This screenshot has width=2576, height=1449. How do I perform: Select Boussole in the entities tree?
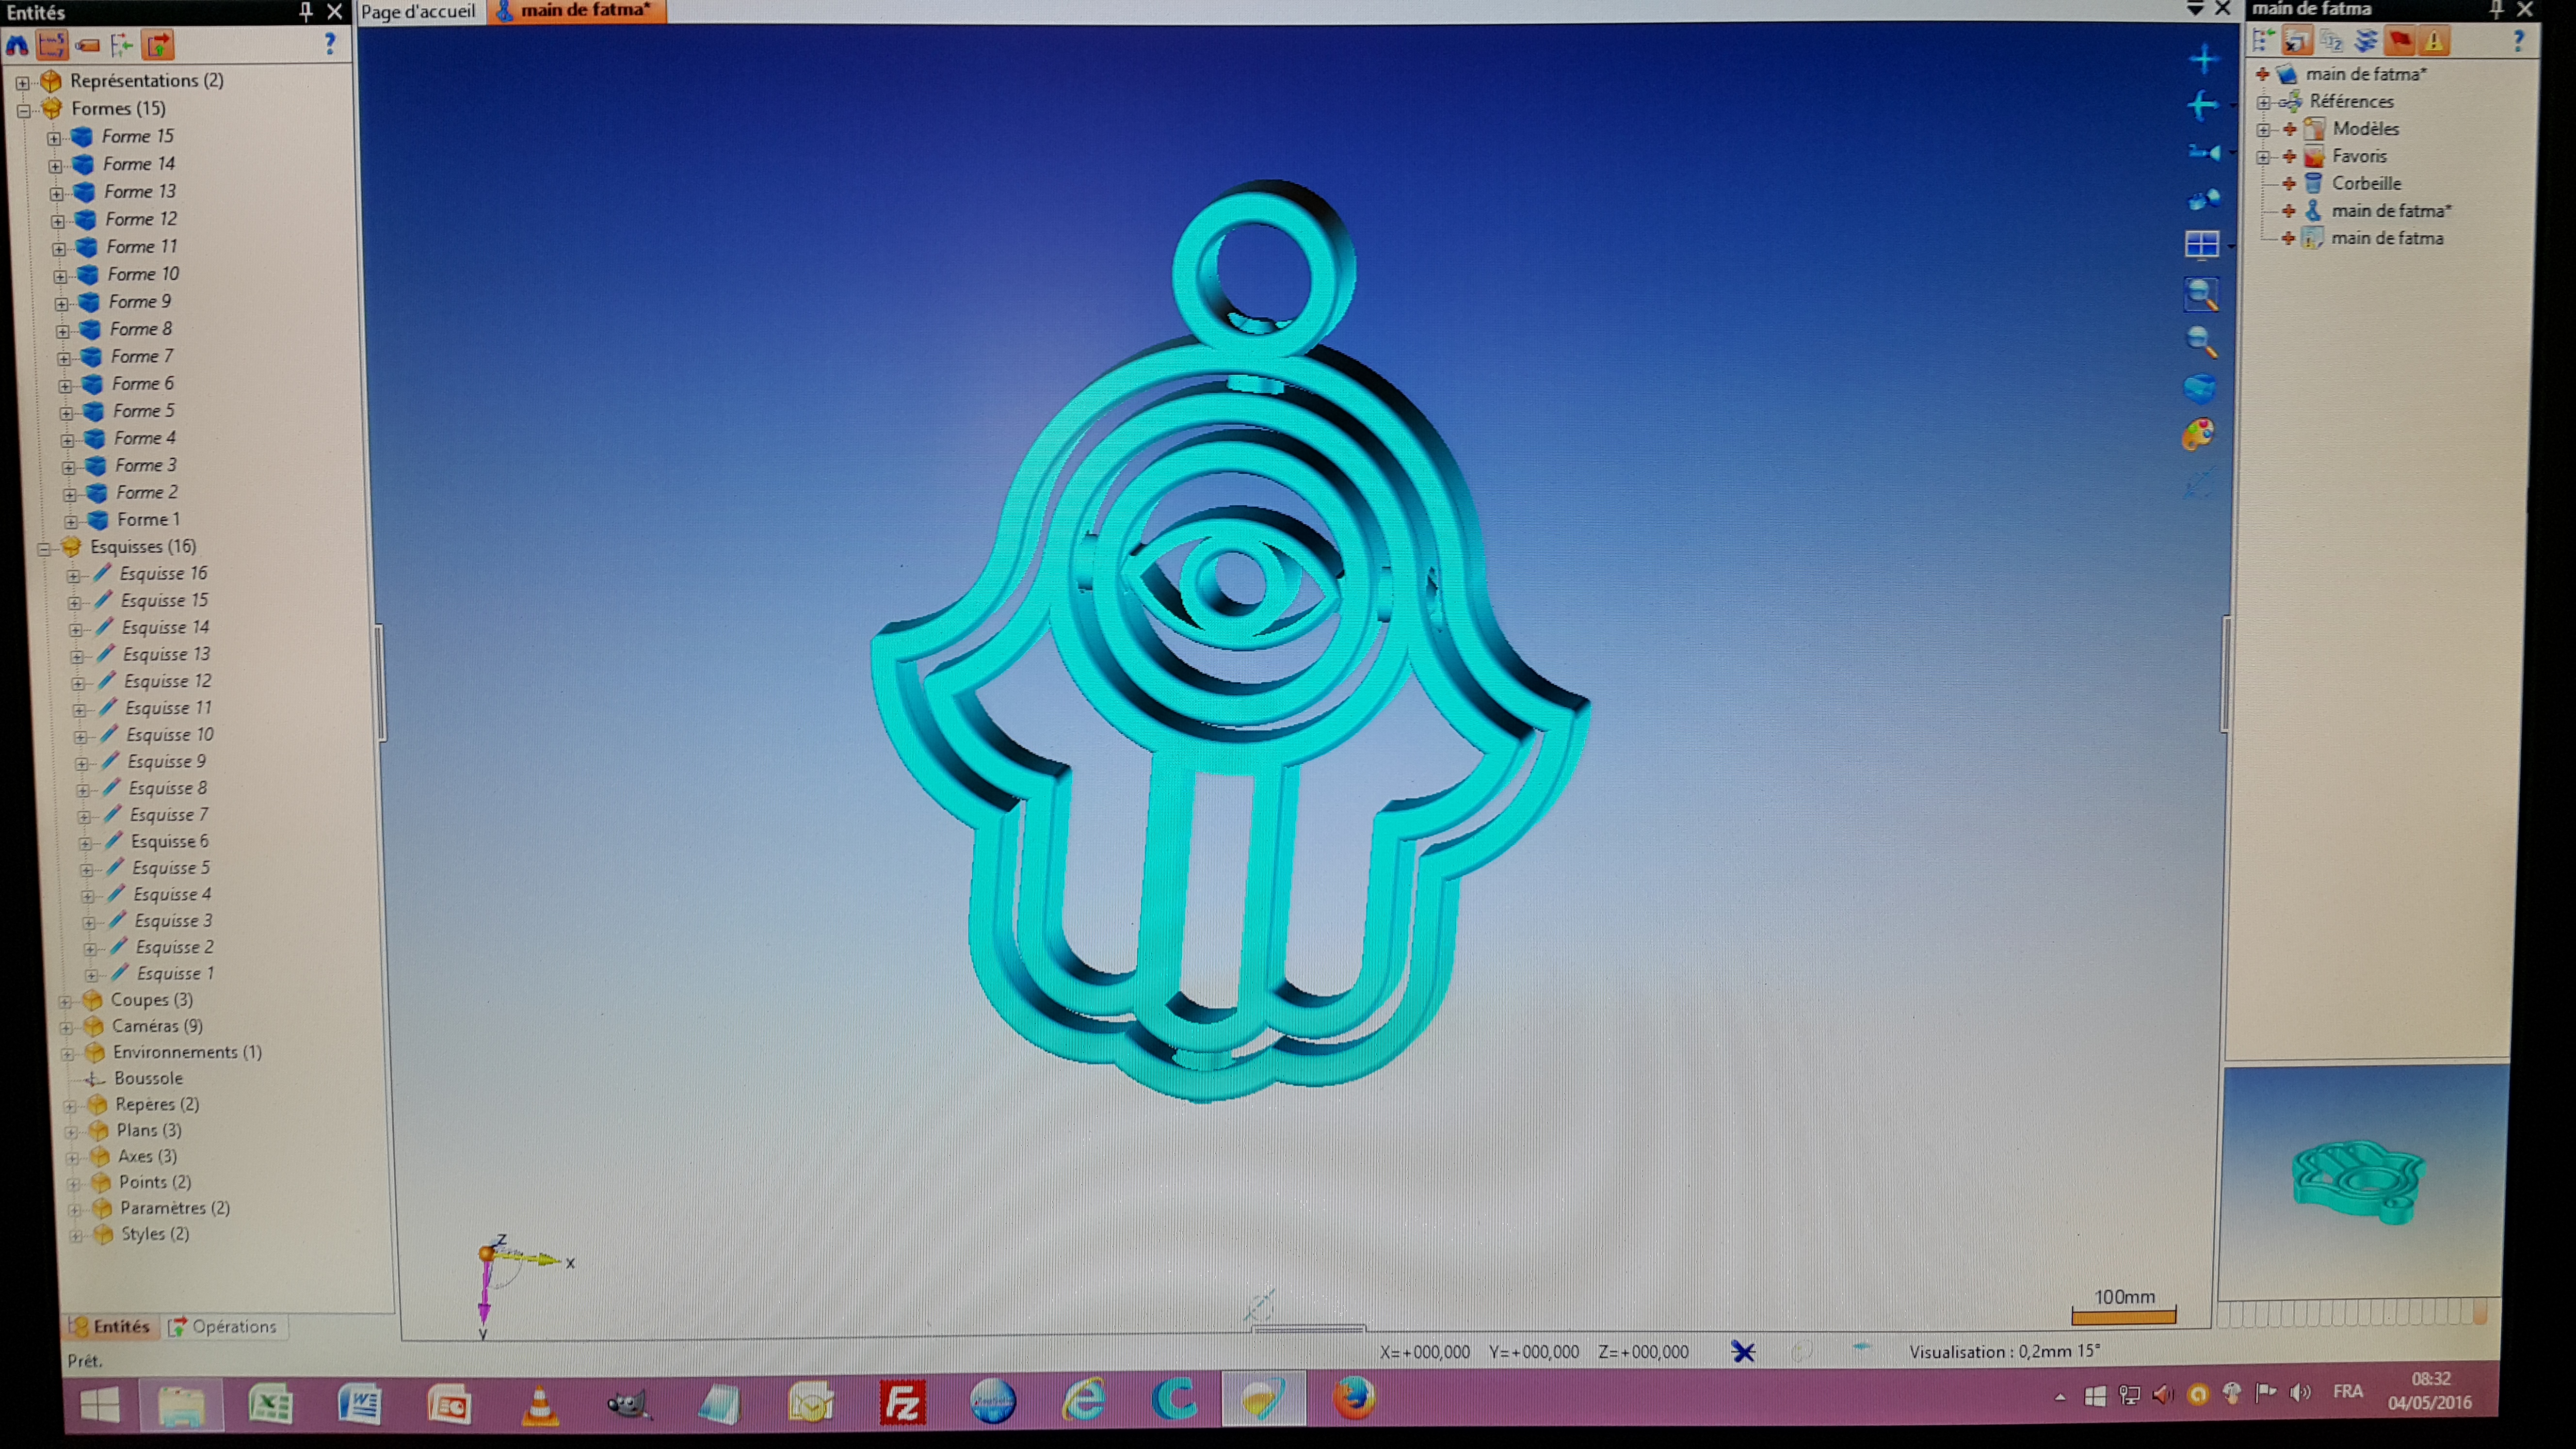click(148, 1079)
